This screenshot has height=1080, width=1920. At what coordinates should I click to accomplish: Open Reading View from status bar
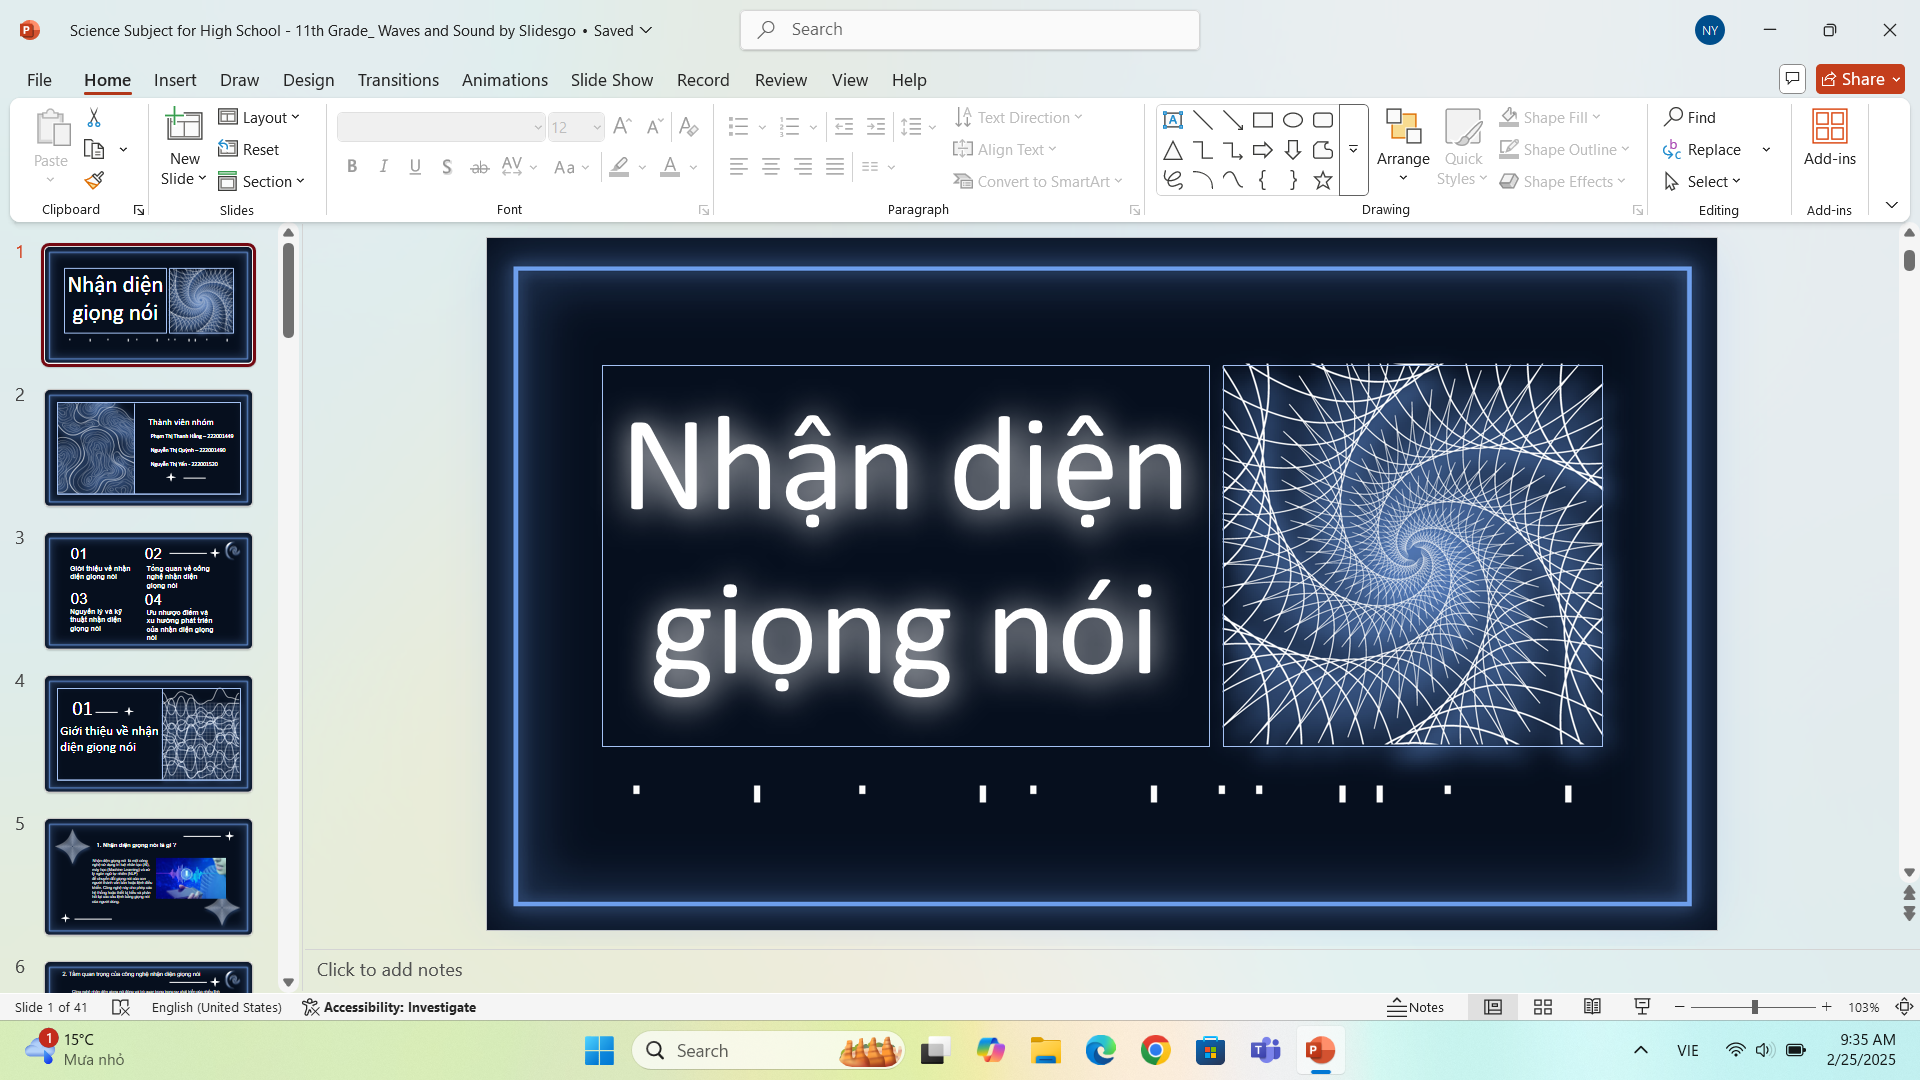pyautogui.click(x=1592, y=1007)
